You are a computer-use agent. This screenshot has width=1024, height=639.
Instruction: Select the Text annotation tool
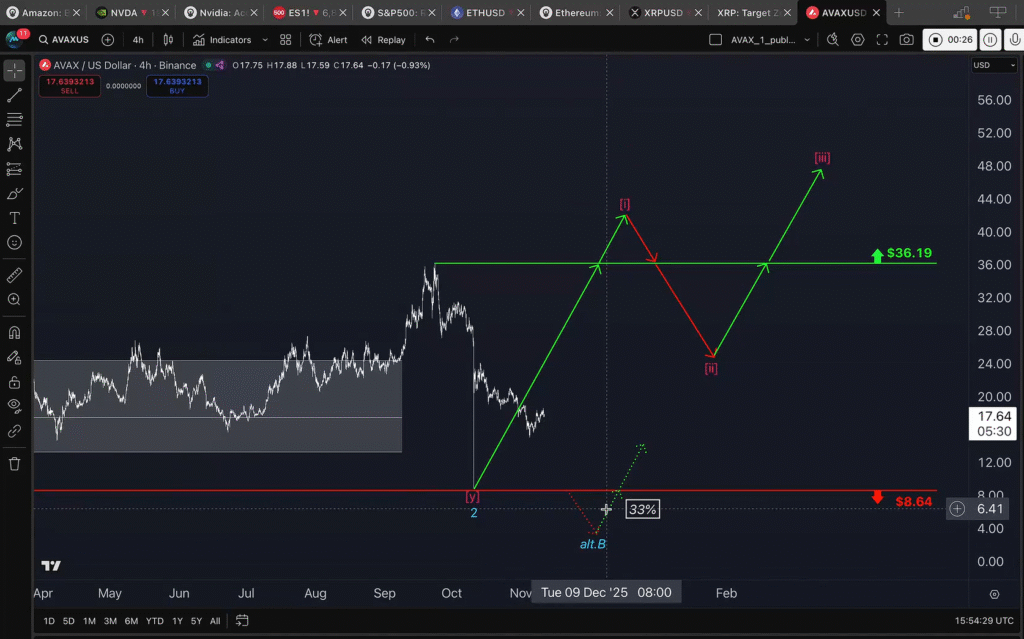pos(15,218)
